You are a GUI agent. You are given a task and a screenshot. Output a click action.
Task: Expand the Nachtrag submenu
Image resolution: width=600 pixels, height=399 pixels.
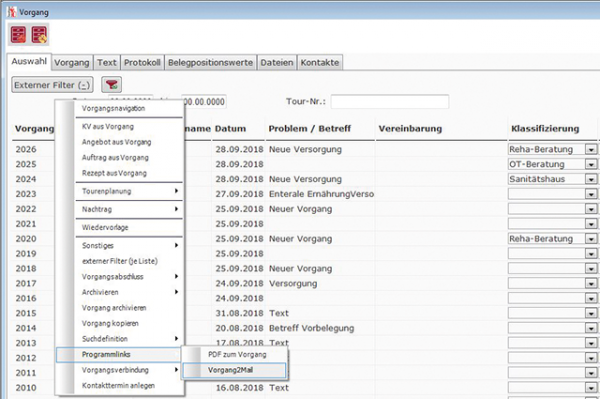pos(129,209)
